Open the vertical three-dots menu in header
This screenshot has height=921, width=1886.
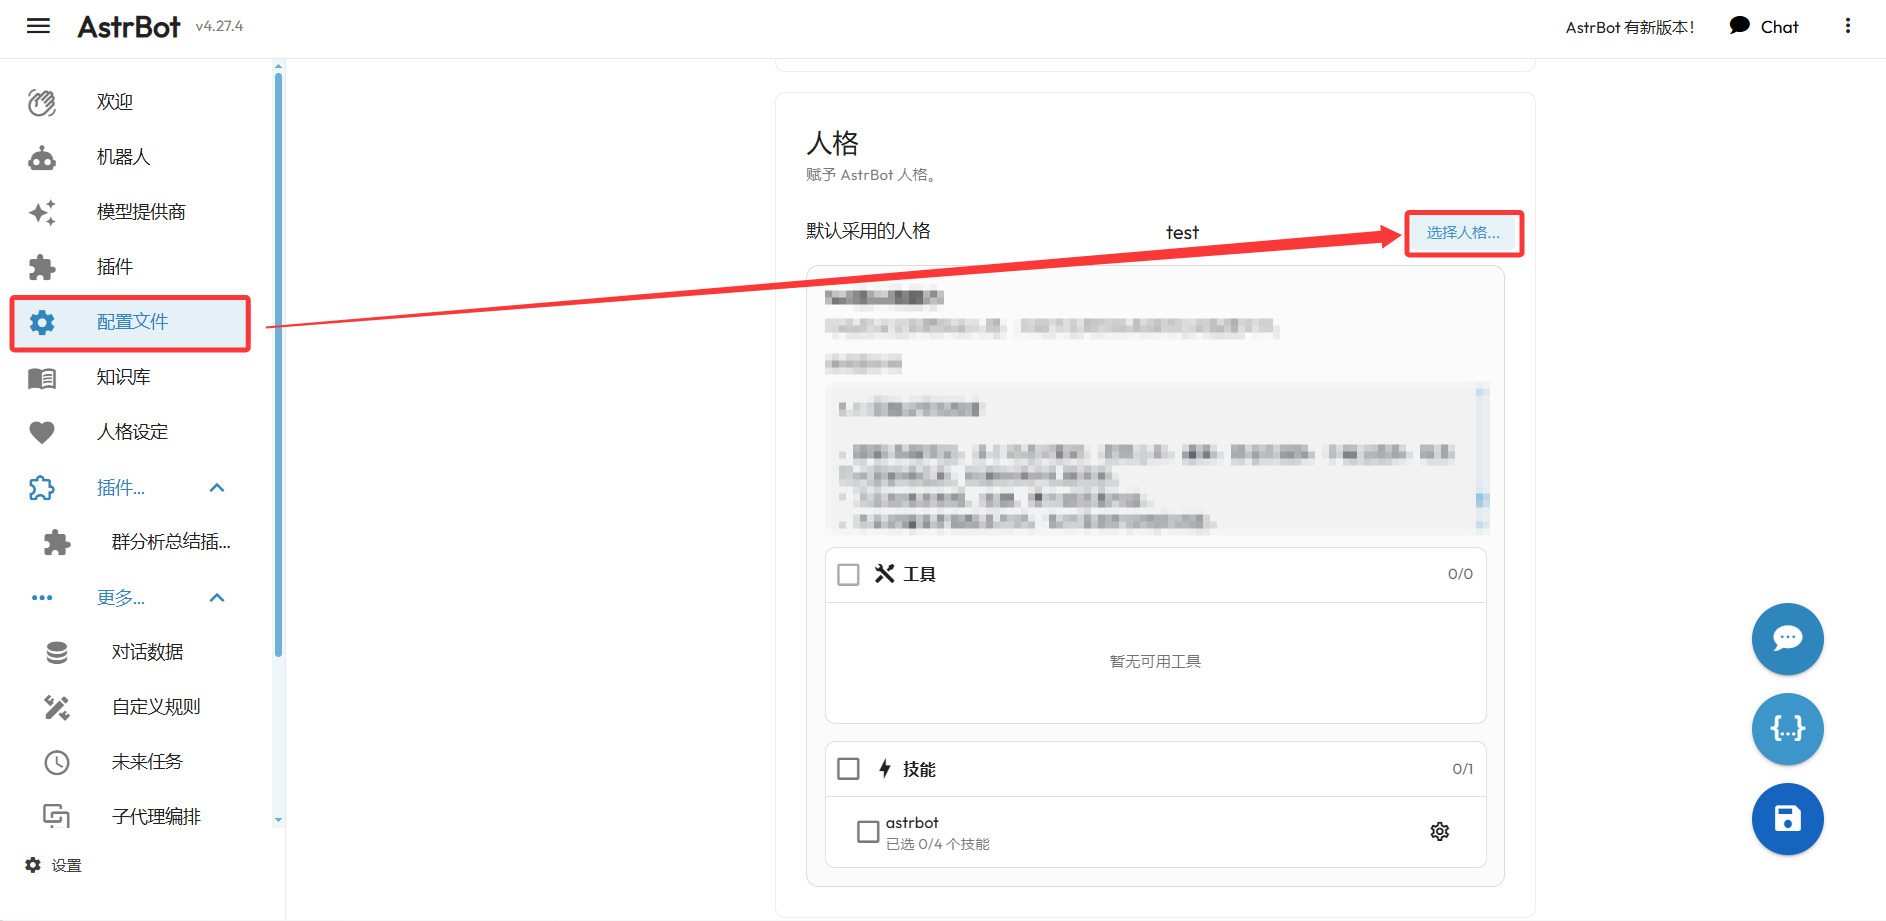(1848, 26)
